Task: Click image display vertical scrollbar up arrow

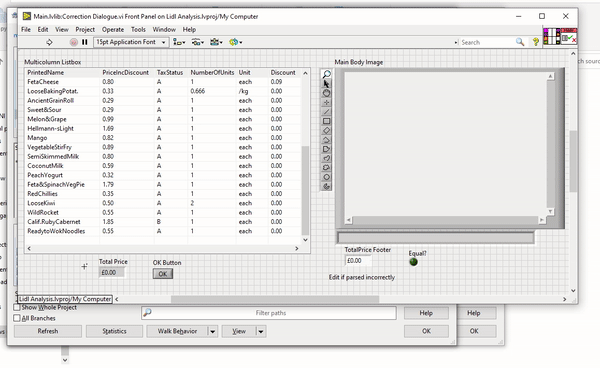Action: pos(550,76)
